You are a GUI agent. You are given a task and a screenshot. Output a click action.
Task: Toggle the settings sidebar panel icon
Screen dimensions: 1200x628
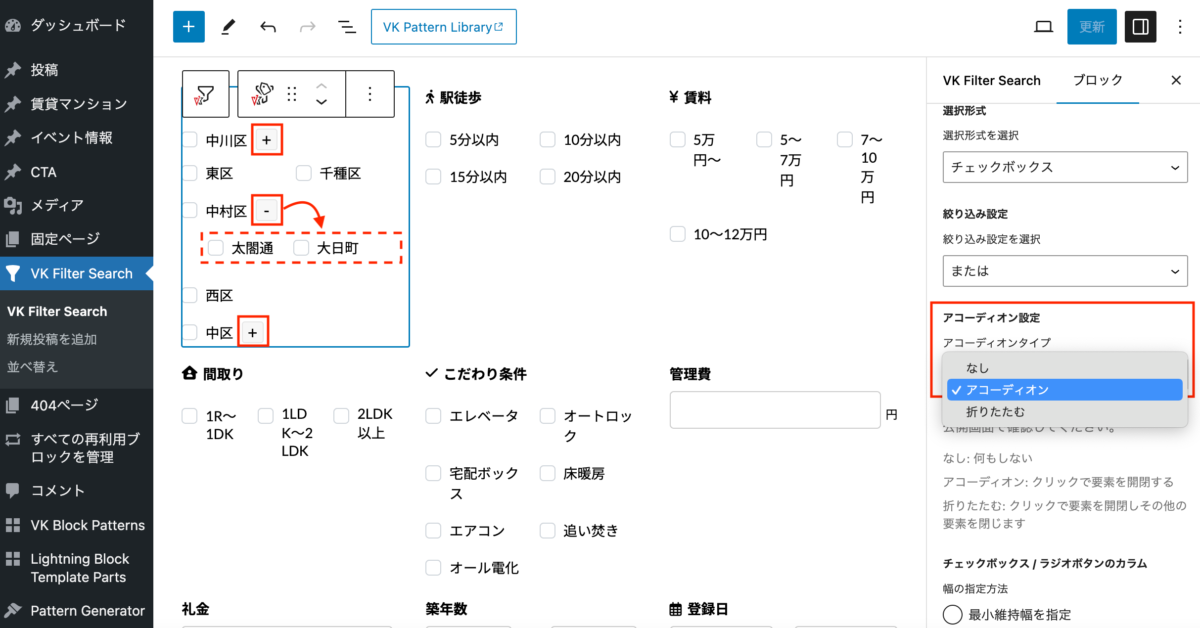(1140, 27)
